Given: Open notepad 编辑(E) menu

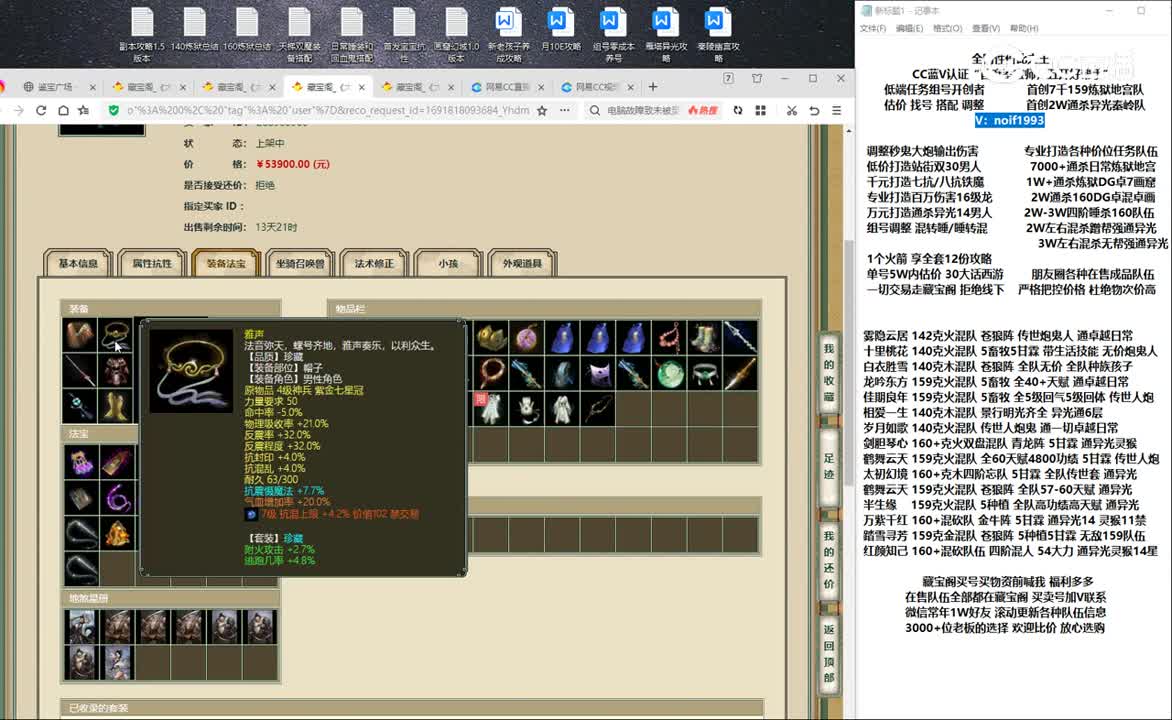Looking at the screenshot, I should coord(909,28).
